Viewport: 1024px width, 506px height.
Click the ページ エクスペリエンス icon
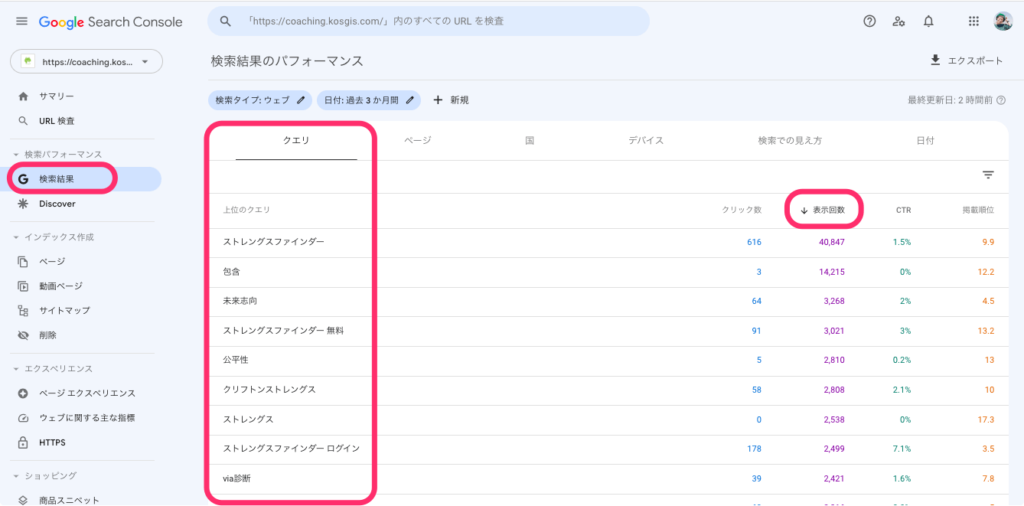(24, 394)
